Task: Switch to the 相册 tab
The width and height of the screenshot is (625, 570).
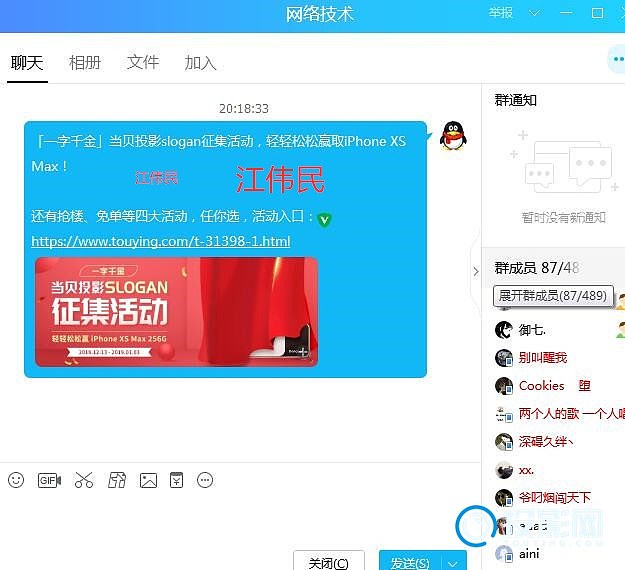Action: (x=85, y=62)
